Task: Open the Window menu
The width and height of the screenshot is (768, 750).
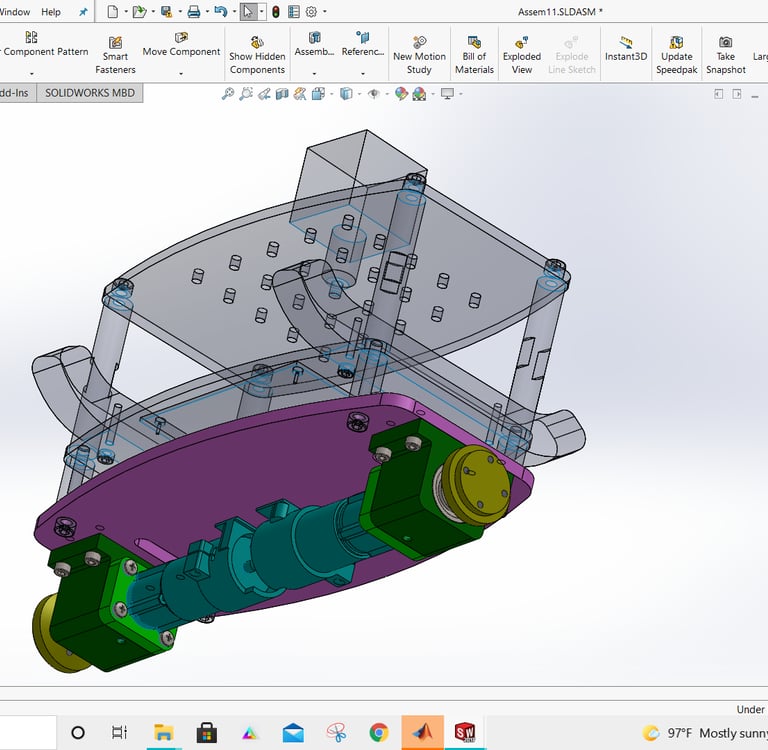Action: [x=15, y=12]
